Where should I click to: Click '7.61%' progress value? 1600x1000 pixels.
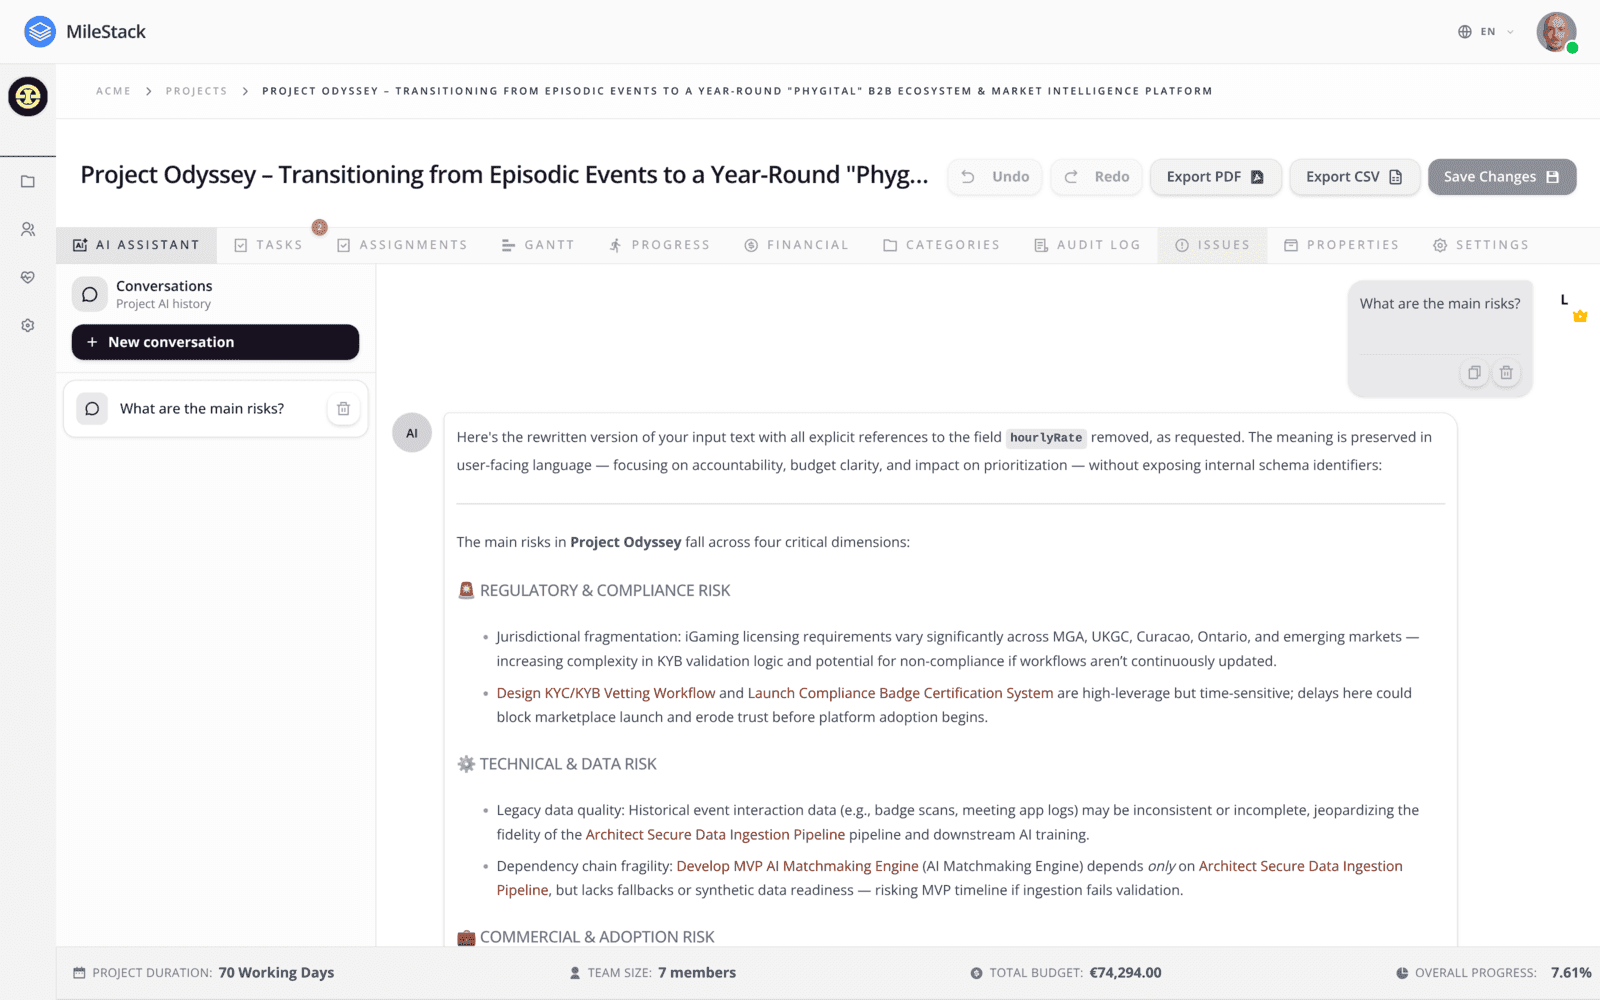pyautogui.click(x=1571, y=973)
